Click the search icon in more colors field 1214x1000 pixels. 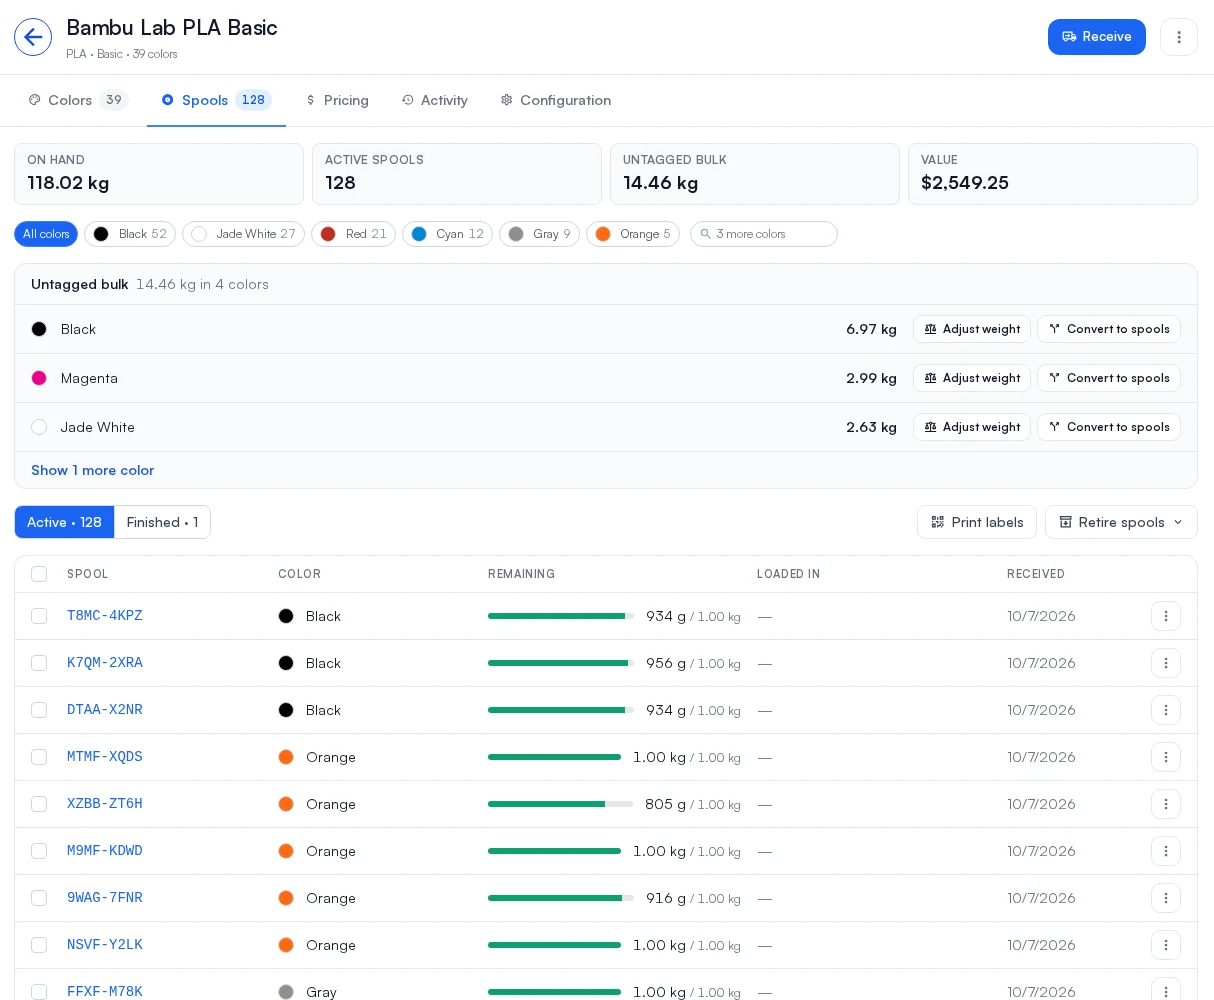coord(705,234)
